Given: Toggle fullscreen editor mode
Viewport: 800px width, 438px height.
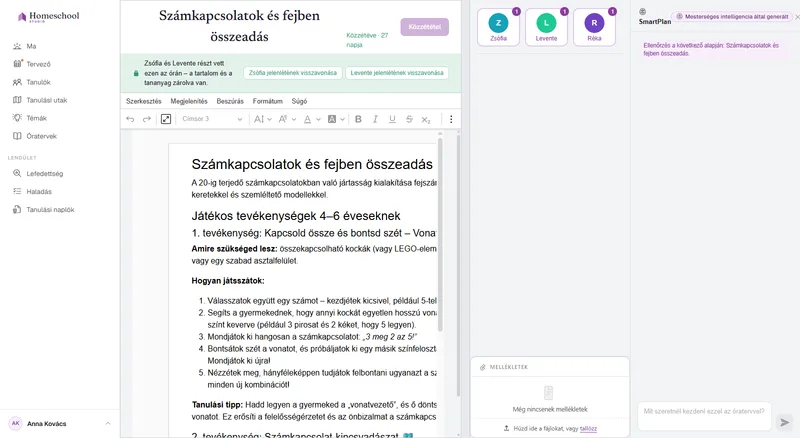Looking at the screenshot, I should 166,119.
